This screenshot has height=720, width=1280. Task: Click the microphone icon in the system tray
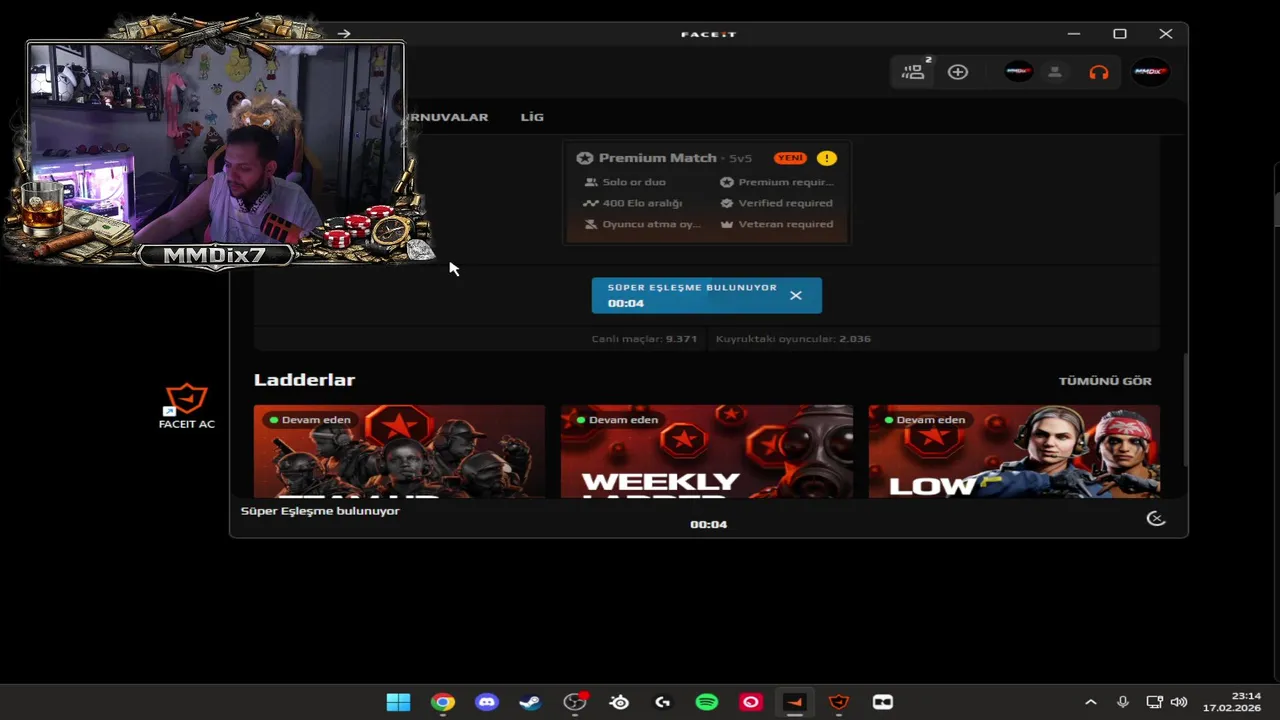tap(1123, 702)
